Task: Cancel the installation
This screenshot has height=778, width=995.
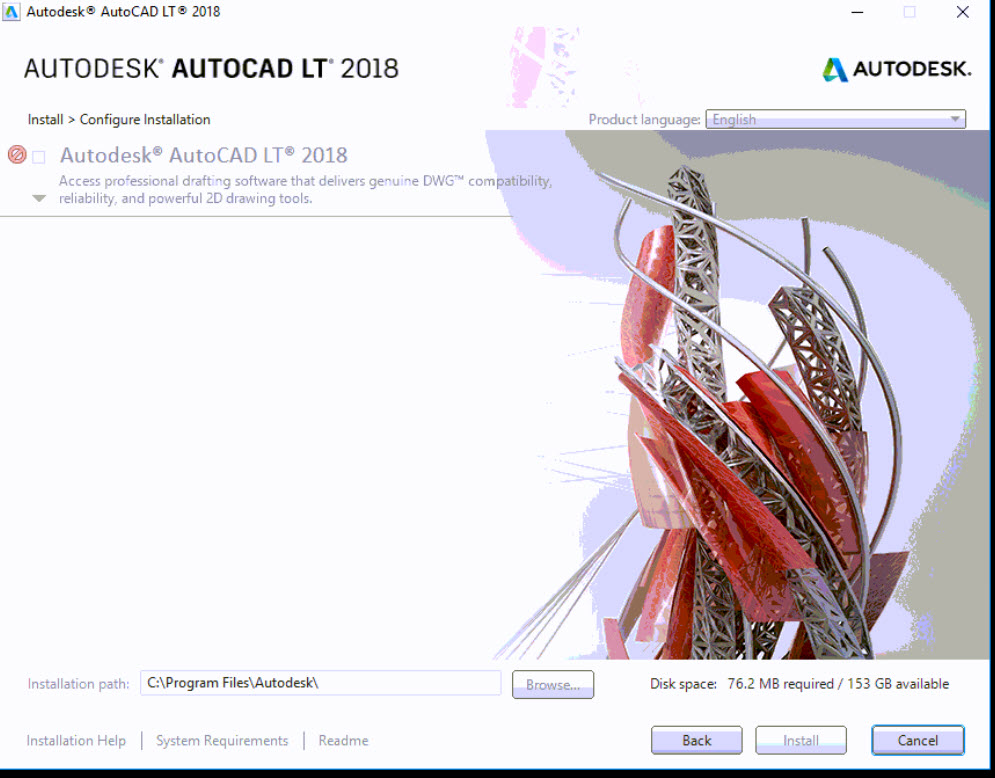Action: coord(917,740)
